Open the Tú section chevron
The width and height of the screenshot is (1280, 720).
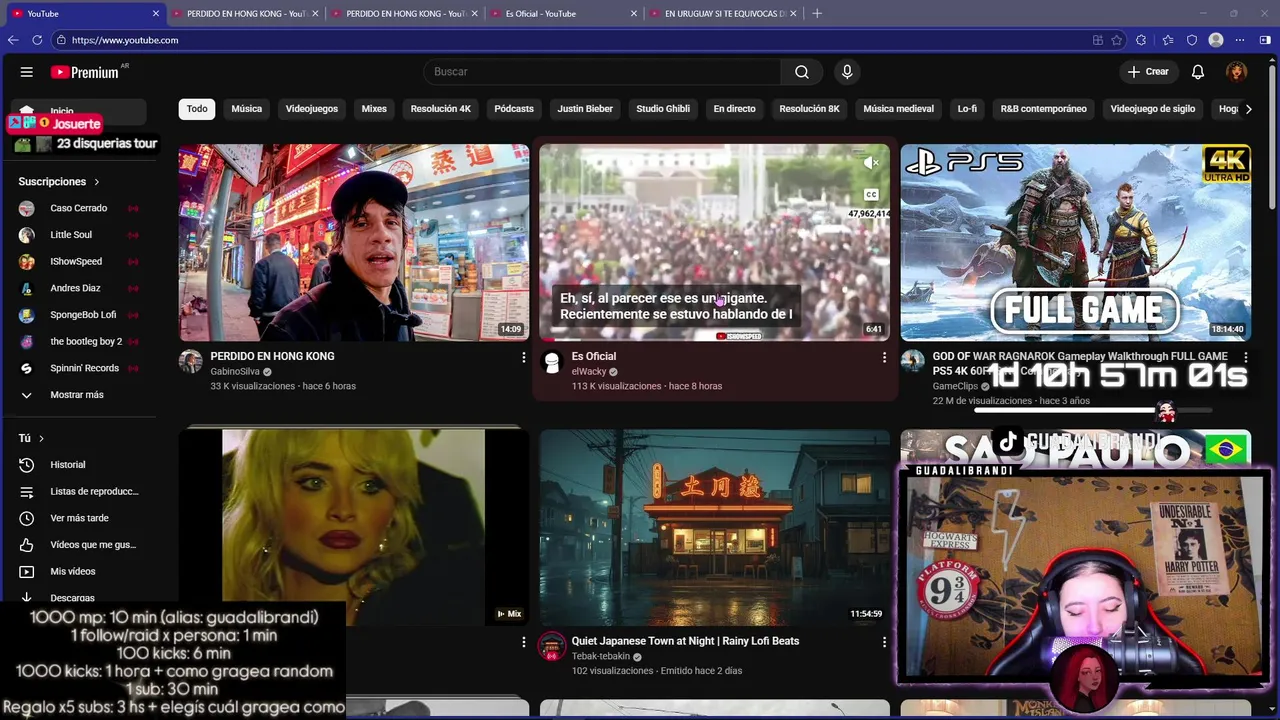41,438
